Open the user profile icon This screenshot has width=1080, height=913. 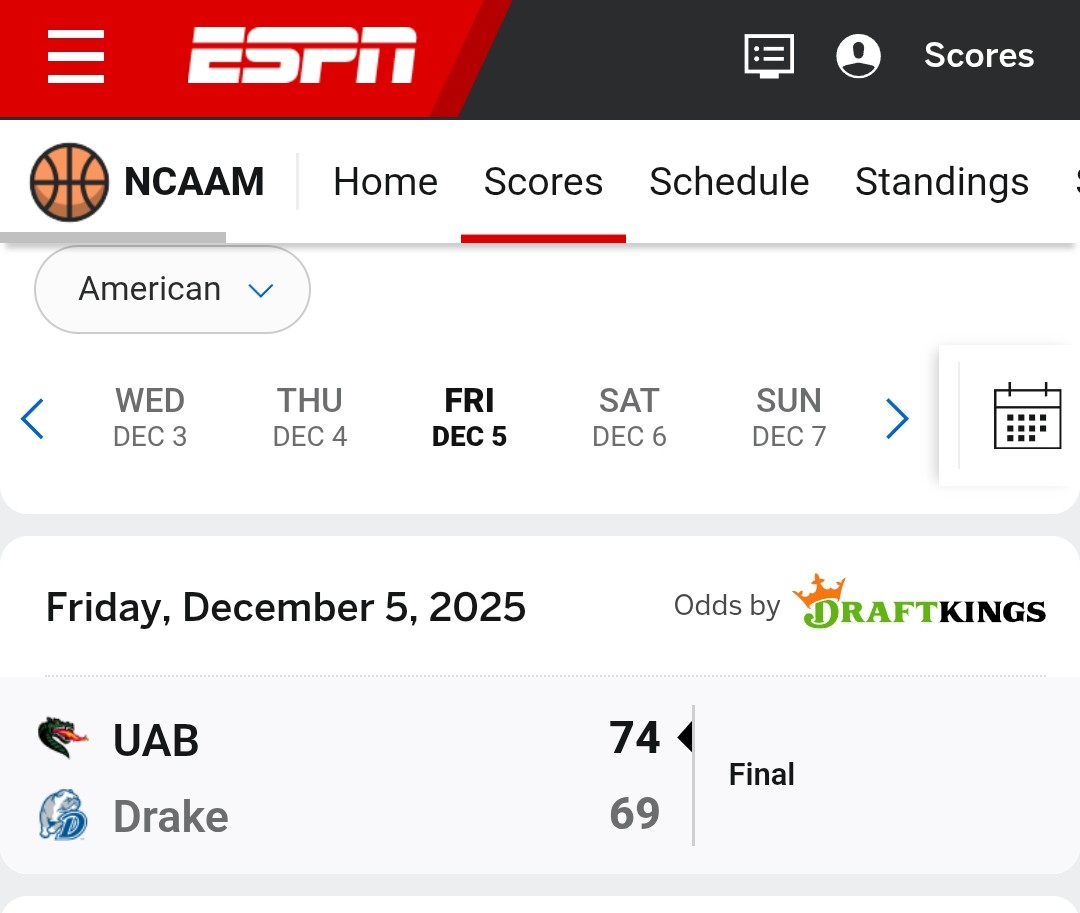[x=858, y=55]
